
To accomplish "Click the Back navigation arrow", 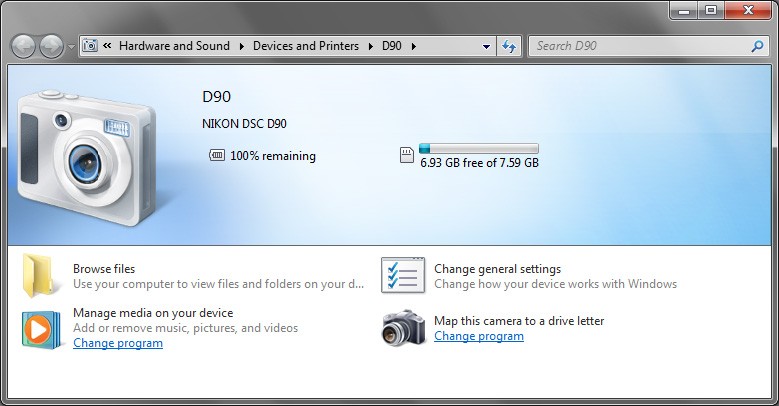I will (x=23, y=47).
